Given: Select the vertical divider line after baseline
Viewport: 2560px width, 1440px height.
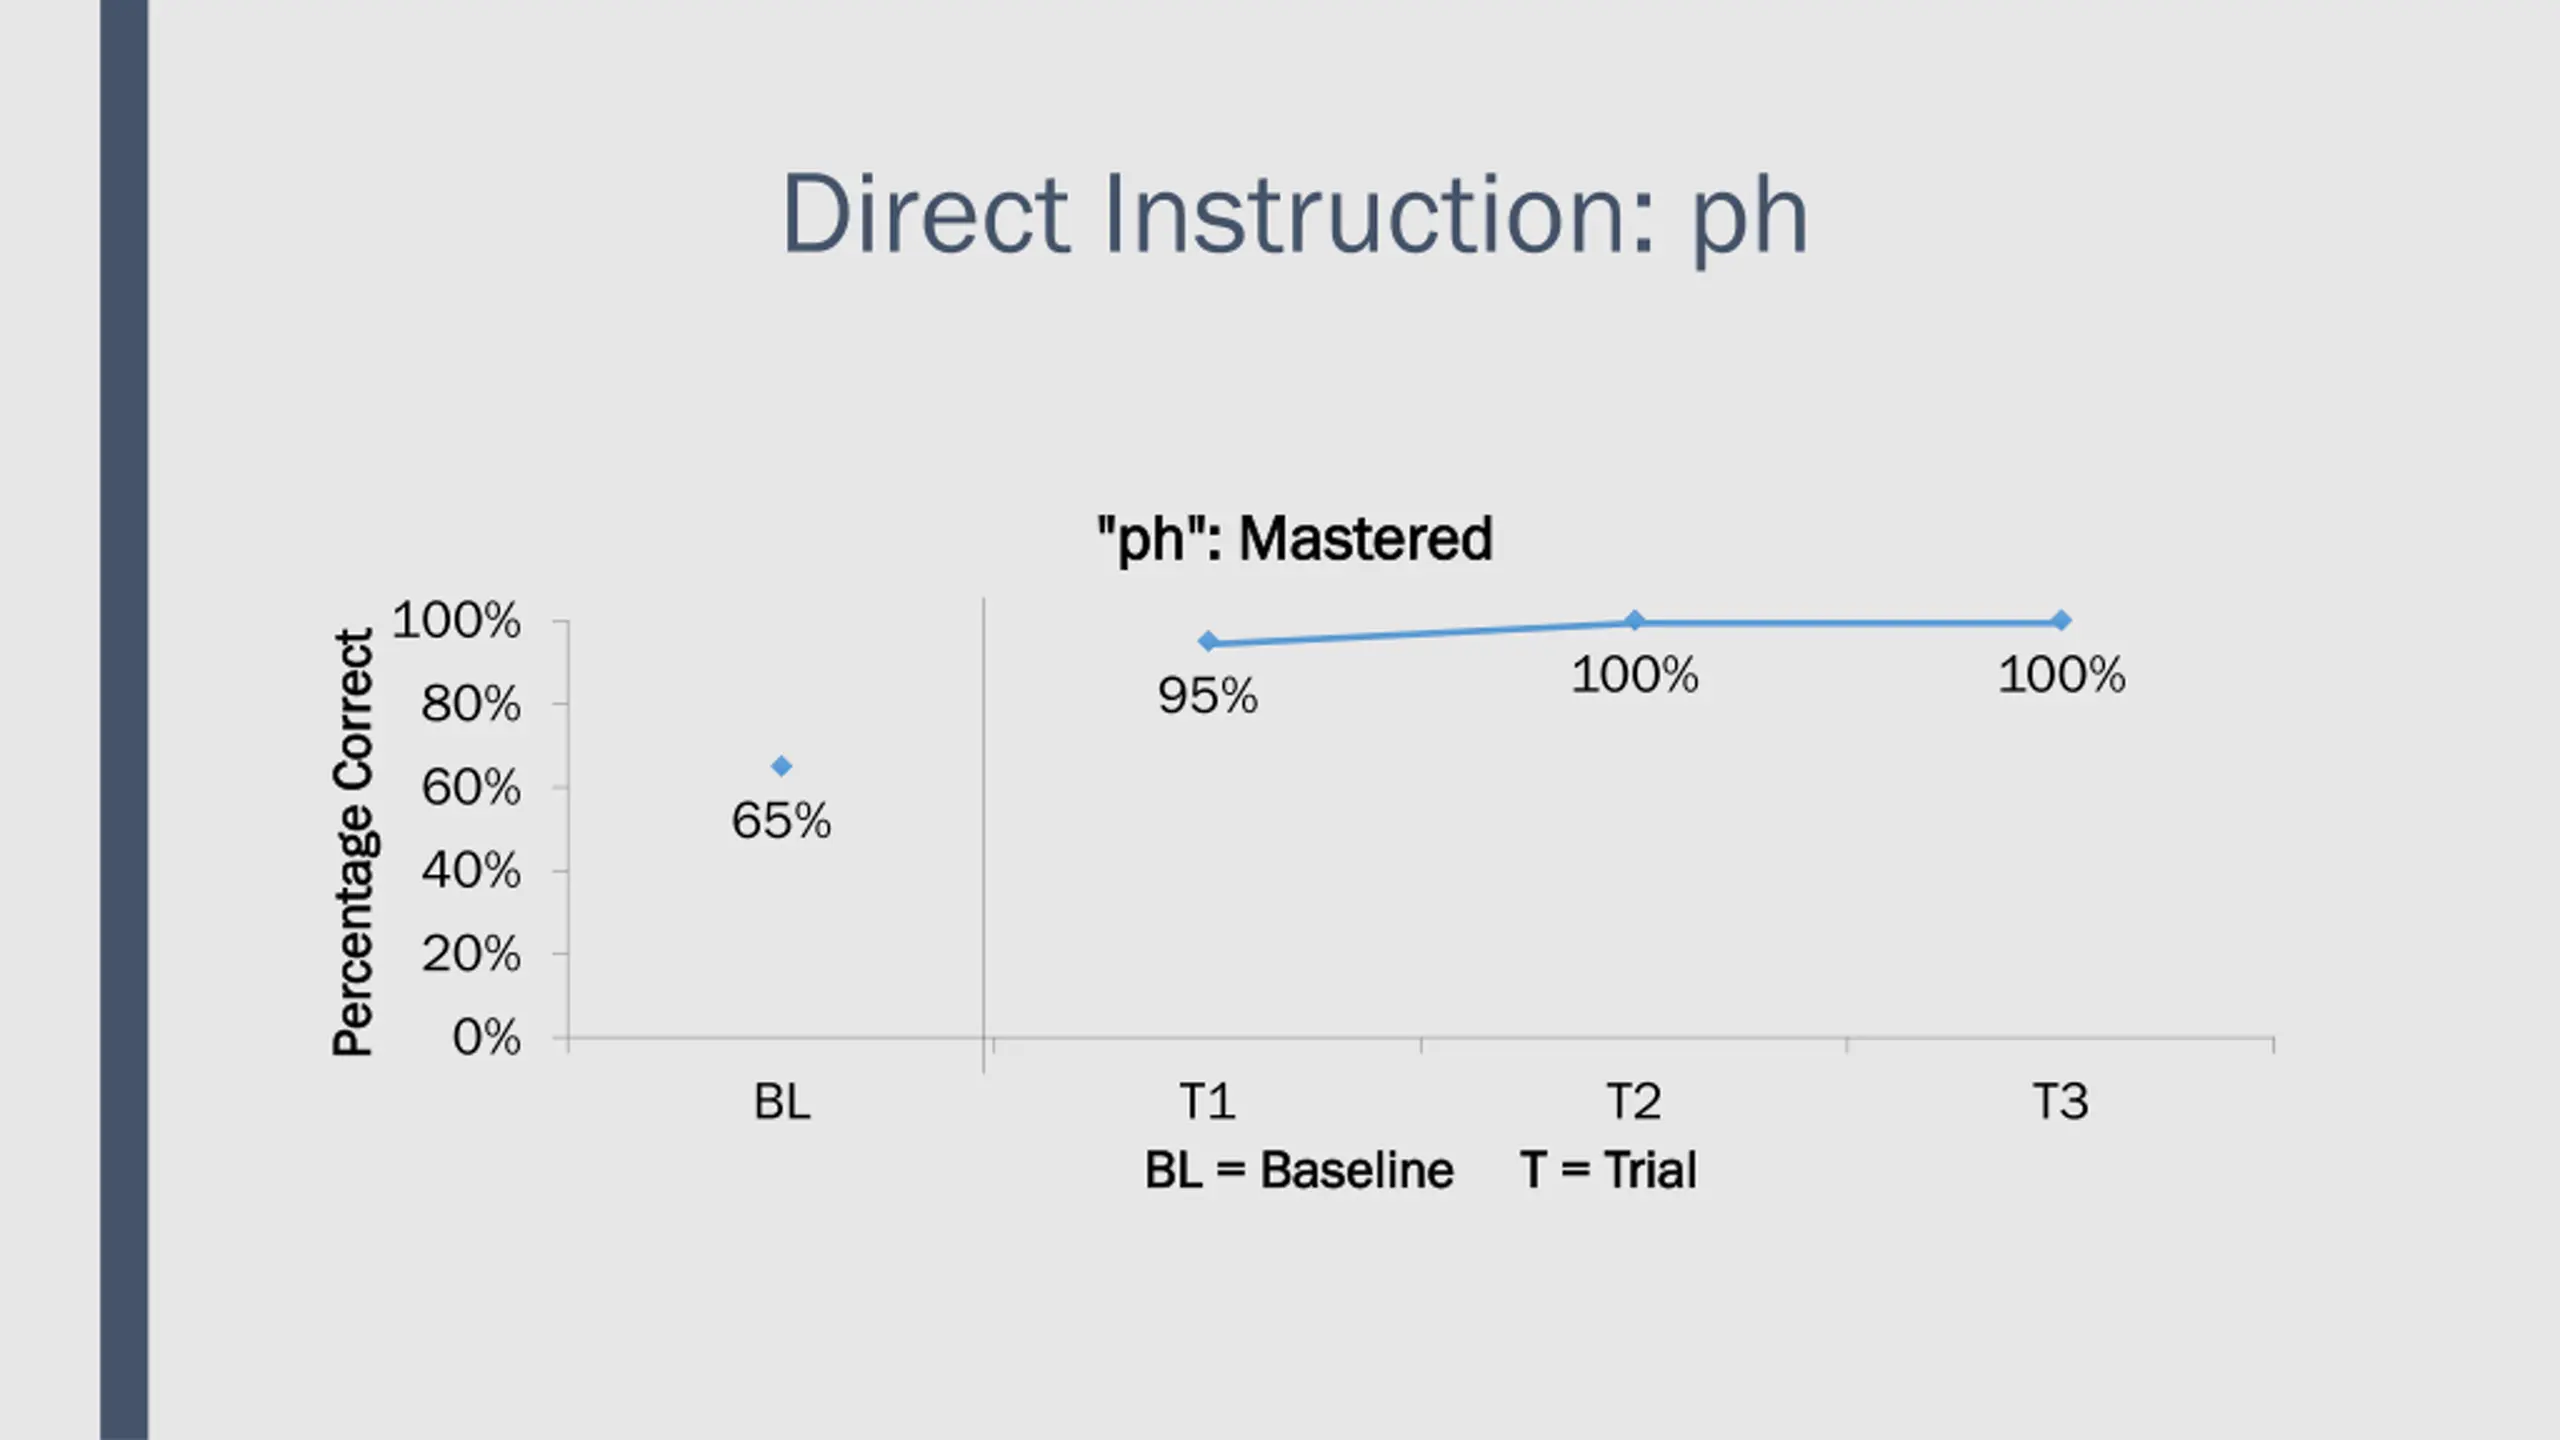Looking at the screenshot, I should (984, 835).
